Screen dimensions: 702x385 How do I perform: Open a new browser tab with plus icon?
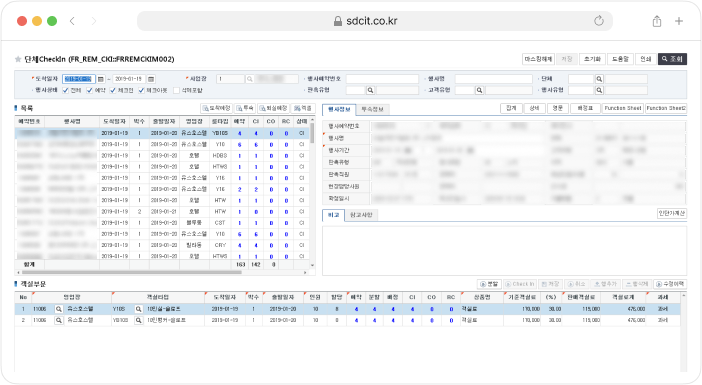point(679,21)
